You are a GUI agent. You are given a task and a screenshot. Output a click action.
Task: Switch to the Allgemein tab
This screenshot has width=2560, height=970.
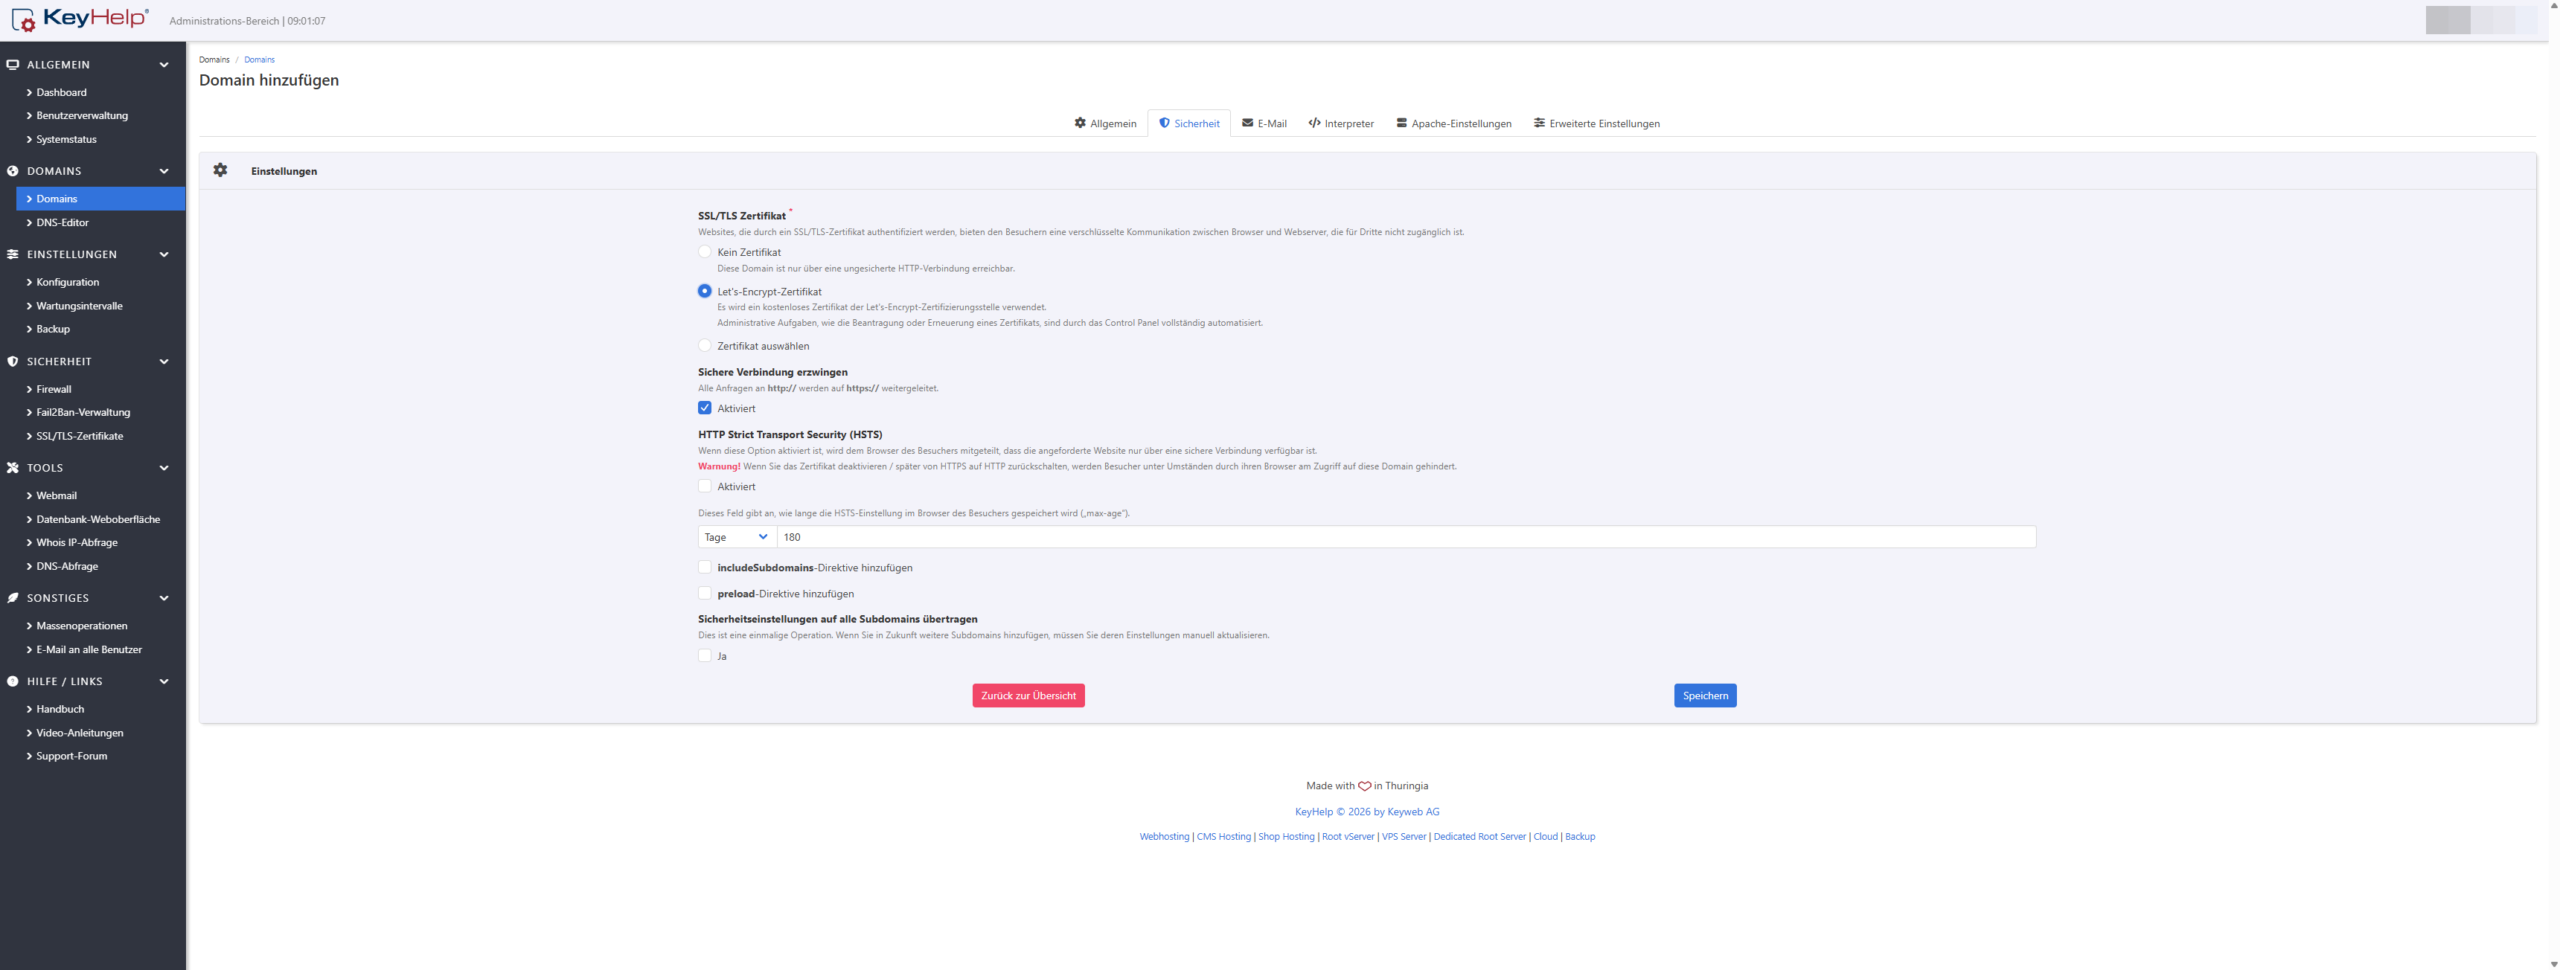[x=1105, y=124]
